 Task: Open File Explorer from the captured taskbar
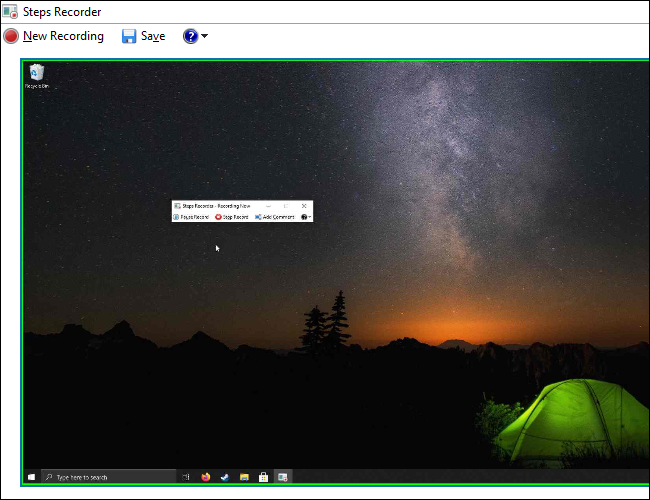tap(244, 477)
